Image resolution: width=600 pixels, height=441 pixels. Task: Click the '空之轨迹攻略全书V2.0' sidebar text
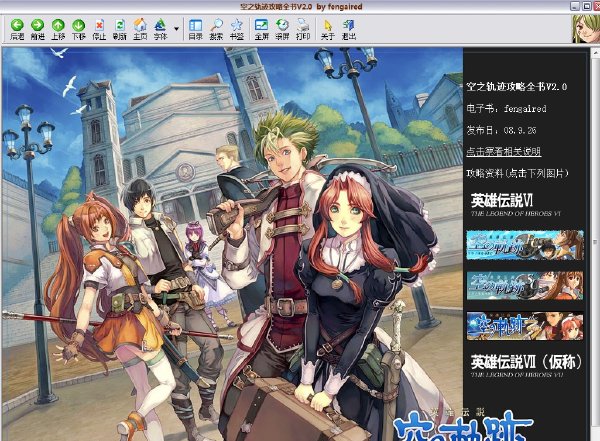[517, 87]
